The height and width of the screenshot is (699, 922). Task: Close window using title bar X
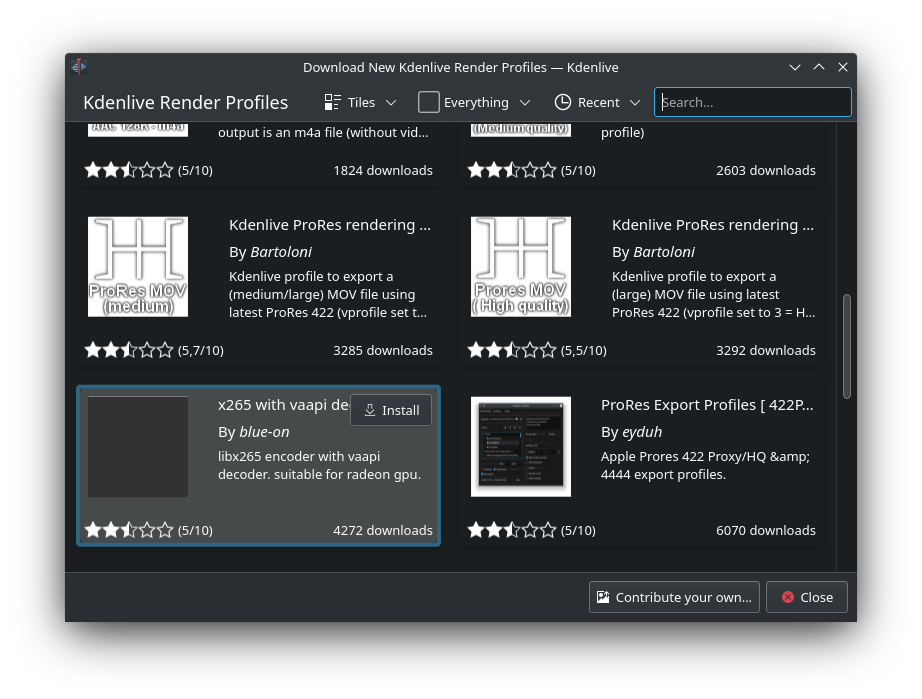(x=843, y=67)
